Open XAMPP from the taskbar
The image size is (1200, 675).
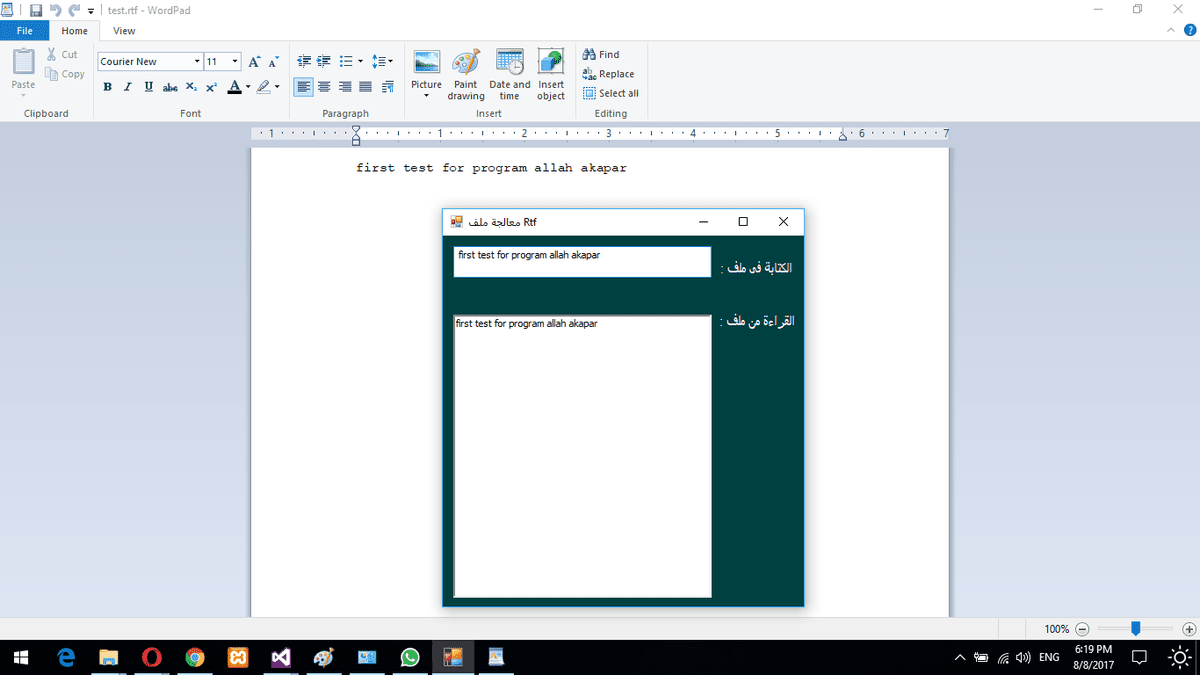[x=238, y=658]
